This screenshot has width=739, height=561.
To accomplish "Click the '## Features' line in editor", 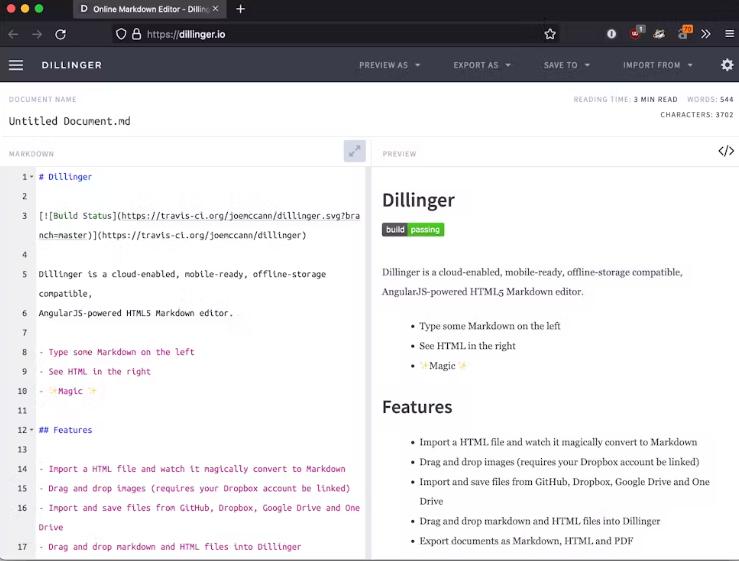I will tap(66, 430).
